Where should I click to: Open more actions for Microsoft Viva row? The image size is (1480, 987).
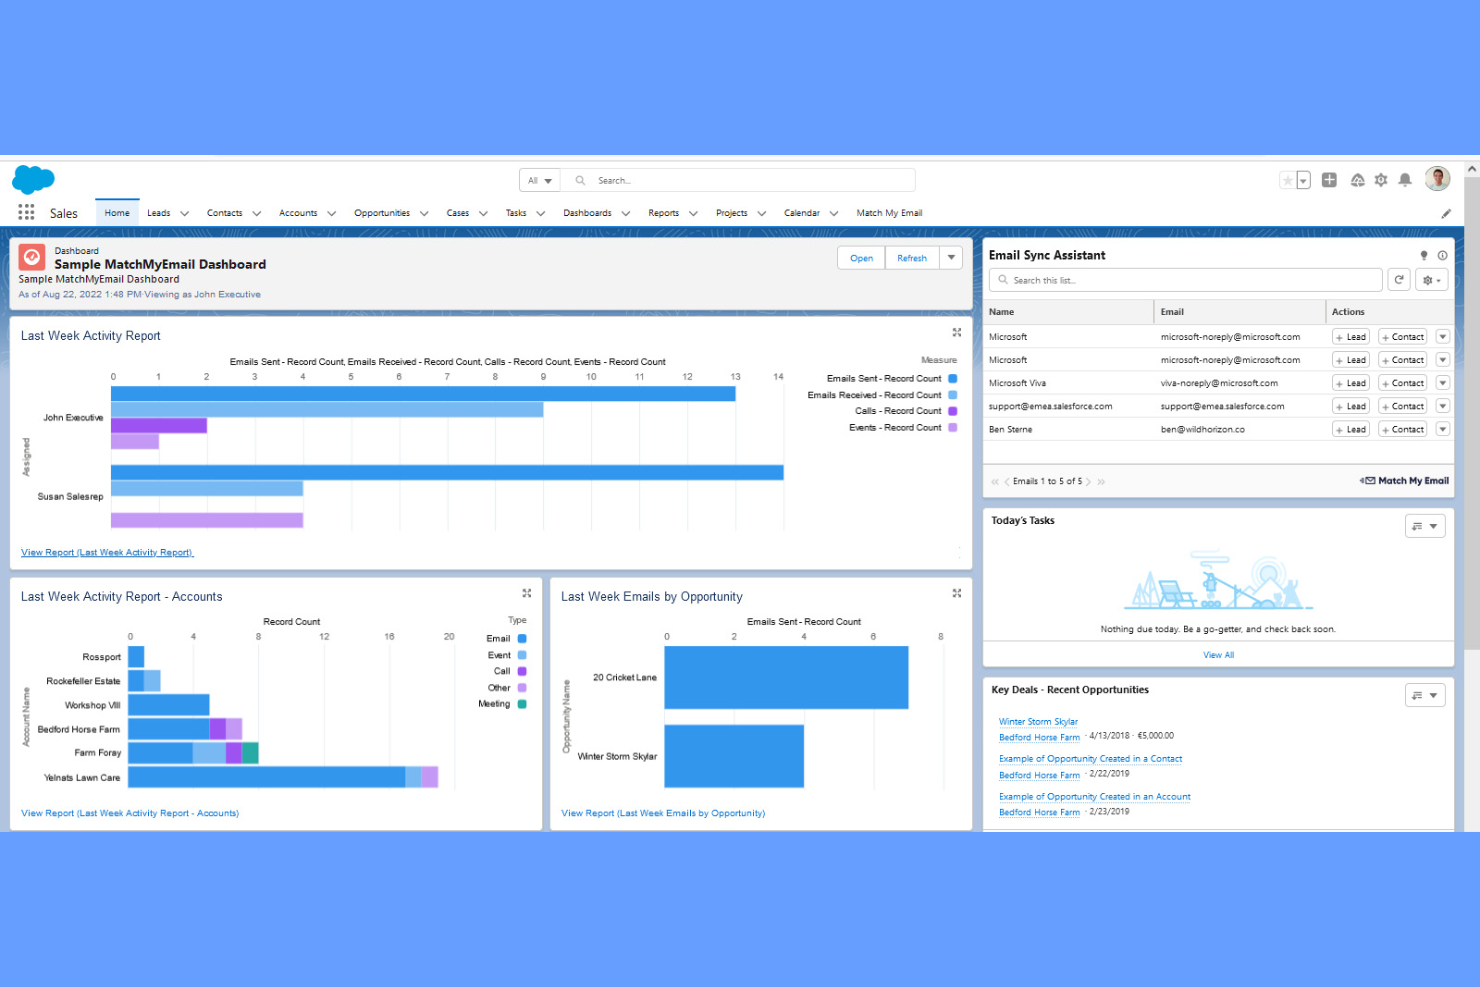[x=1442, y=383]
